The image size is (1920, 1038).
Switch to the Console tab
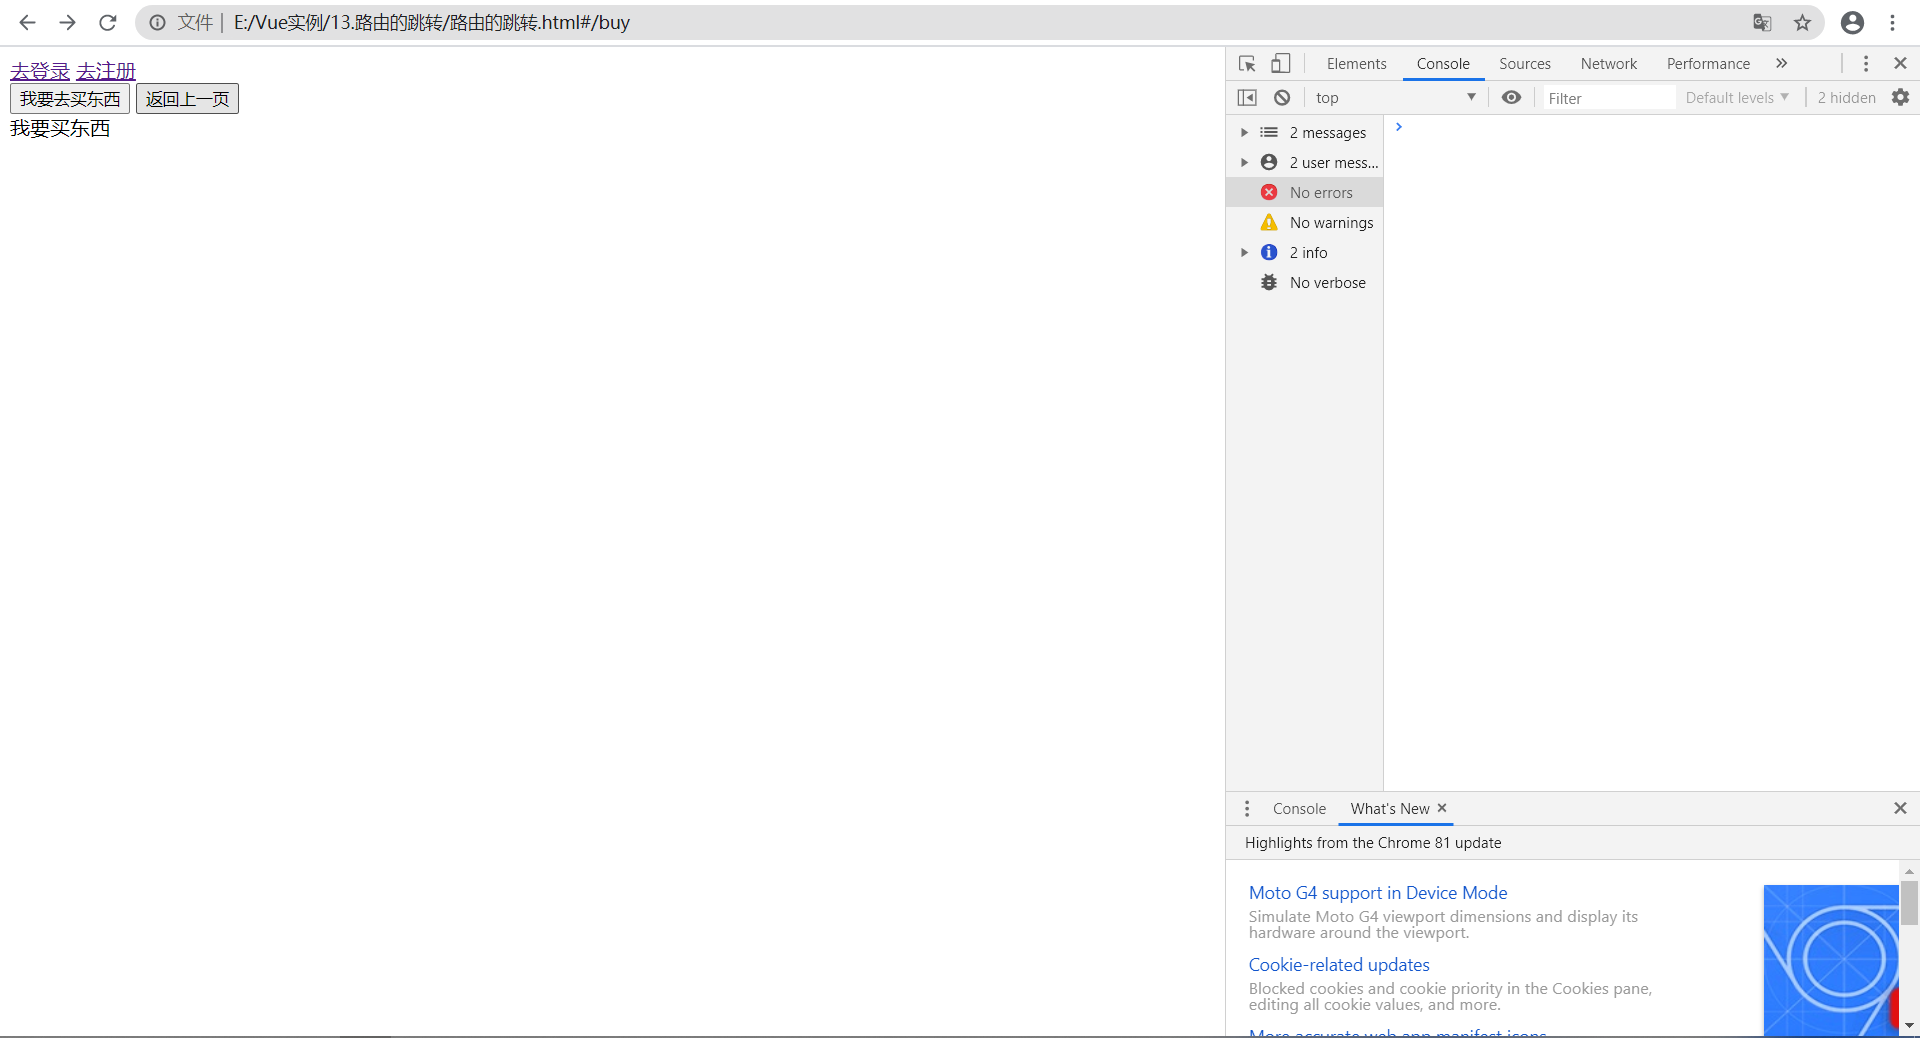pos(1443,63)
